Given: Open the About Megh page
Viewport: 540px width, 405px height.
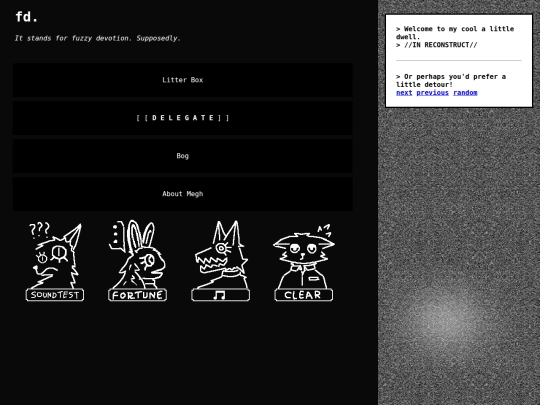Looking at the screenshot, I should 183,194.
